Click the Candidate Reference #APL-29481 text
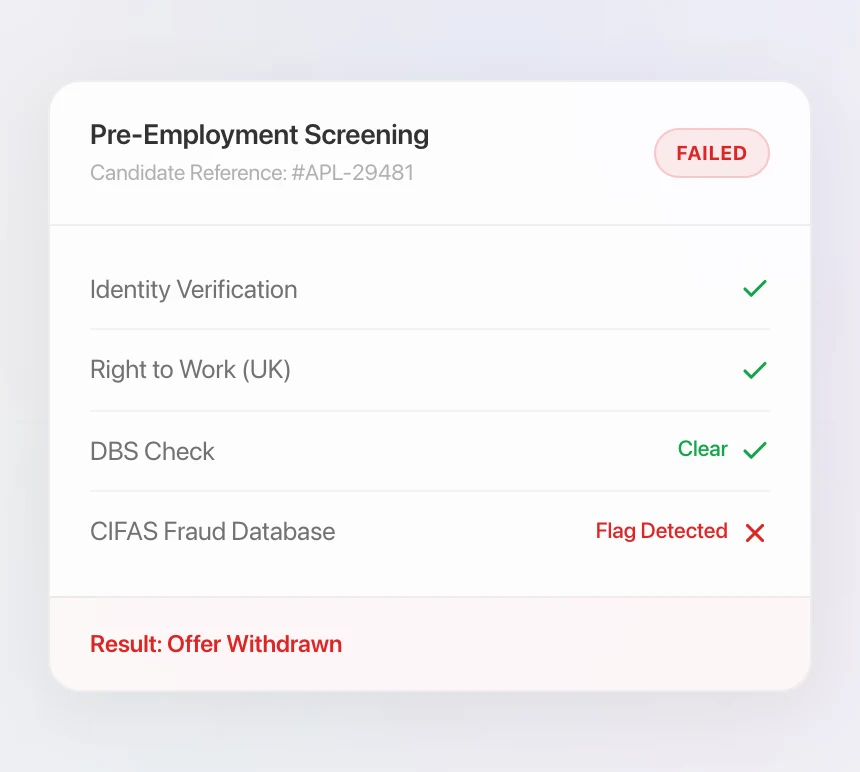Screen dimensions: 860x772 coord(252,173)
